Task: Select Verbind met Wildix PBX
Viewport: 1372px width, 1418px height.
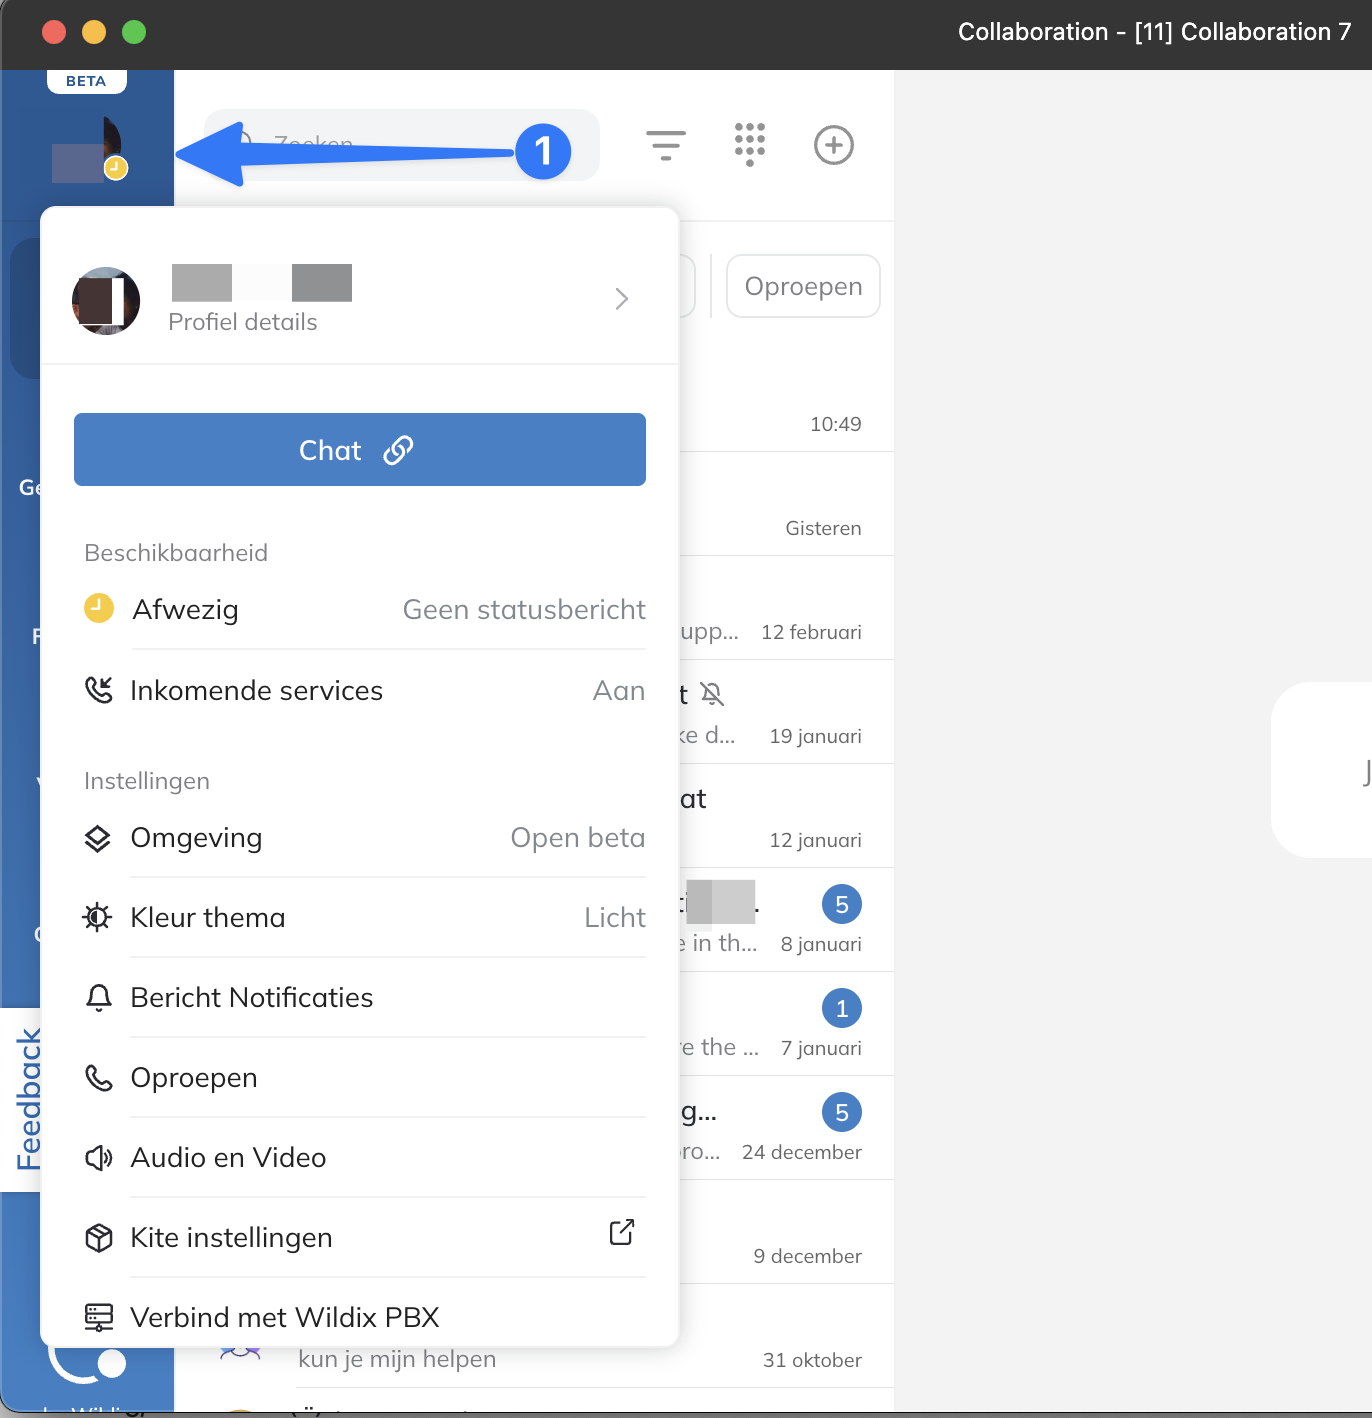Action: coord(285,1317)
